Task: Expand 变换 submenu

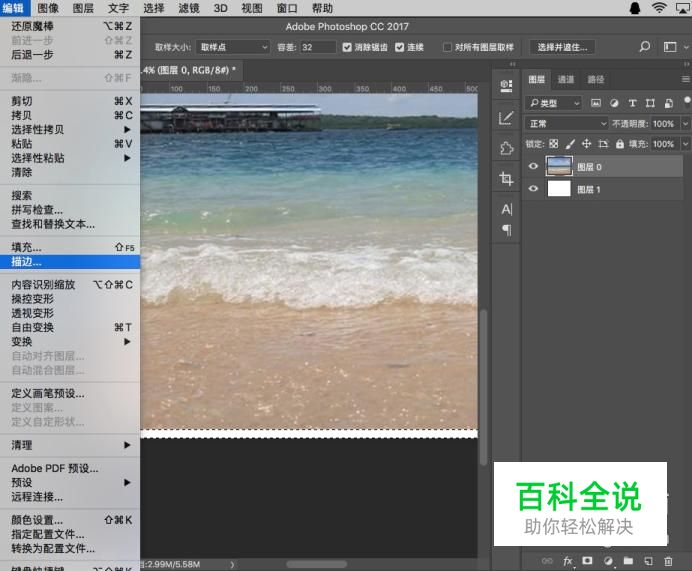Action: pos(71,342)
